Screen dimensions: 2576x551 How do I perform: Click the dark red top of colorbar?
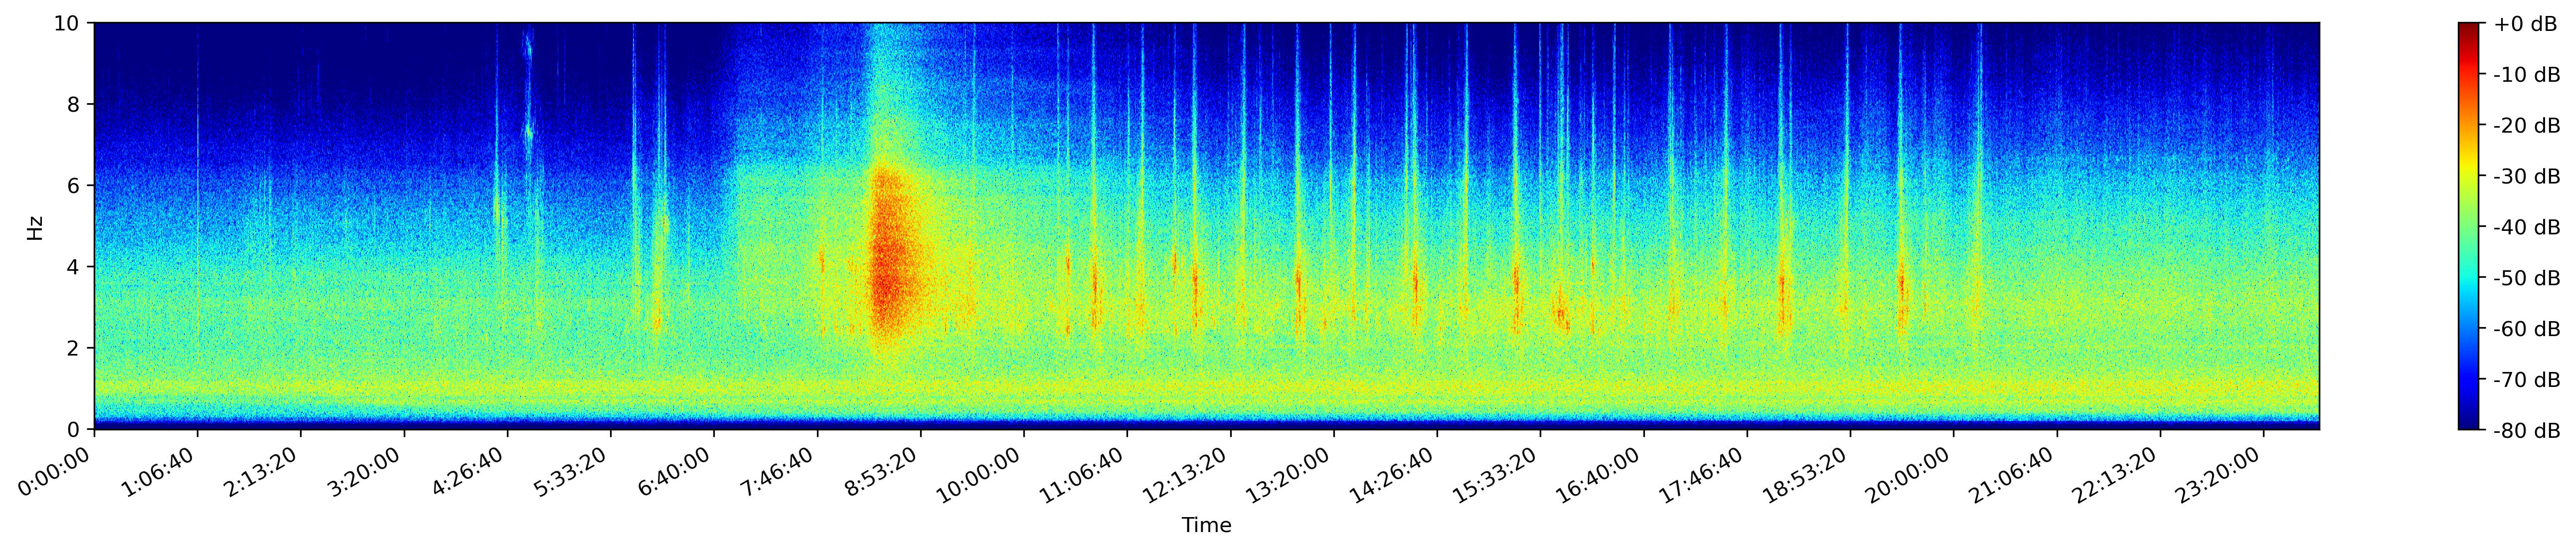click(x=2468, y=28)
